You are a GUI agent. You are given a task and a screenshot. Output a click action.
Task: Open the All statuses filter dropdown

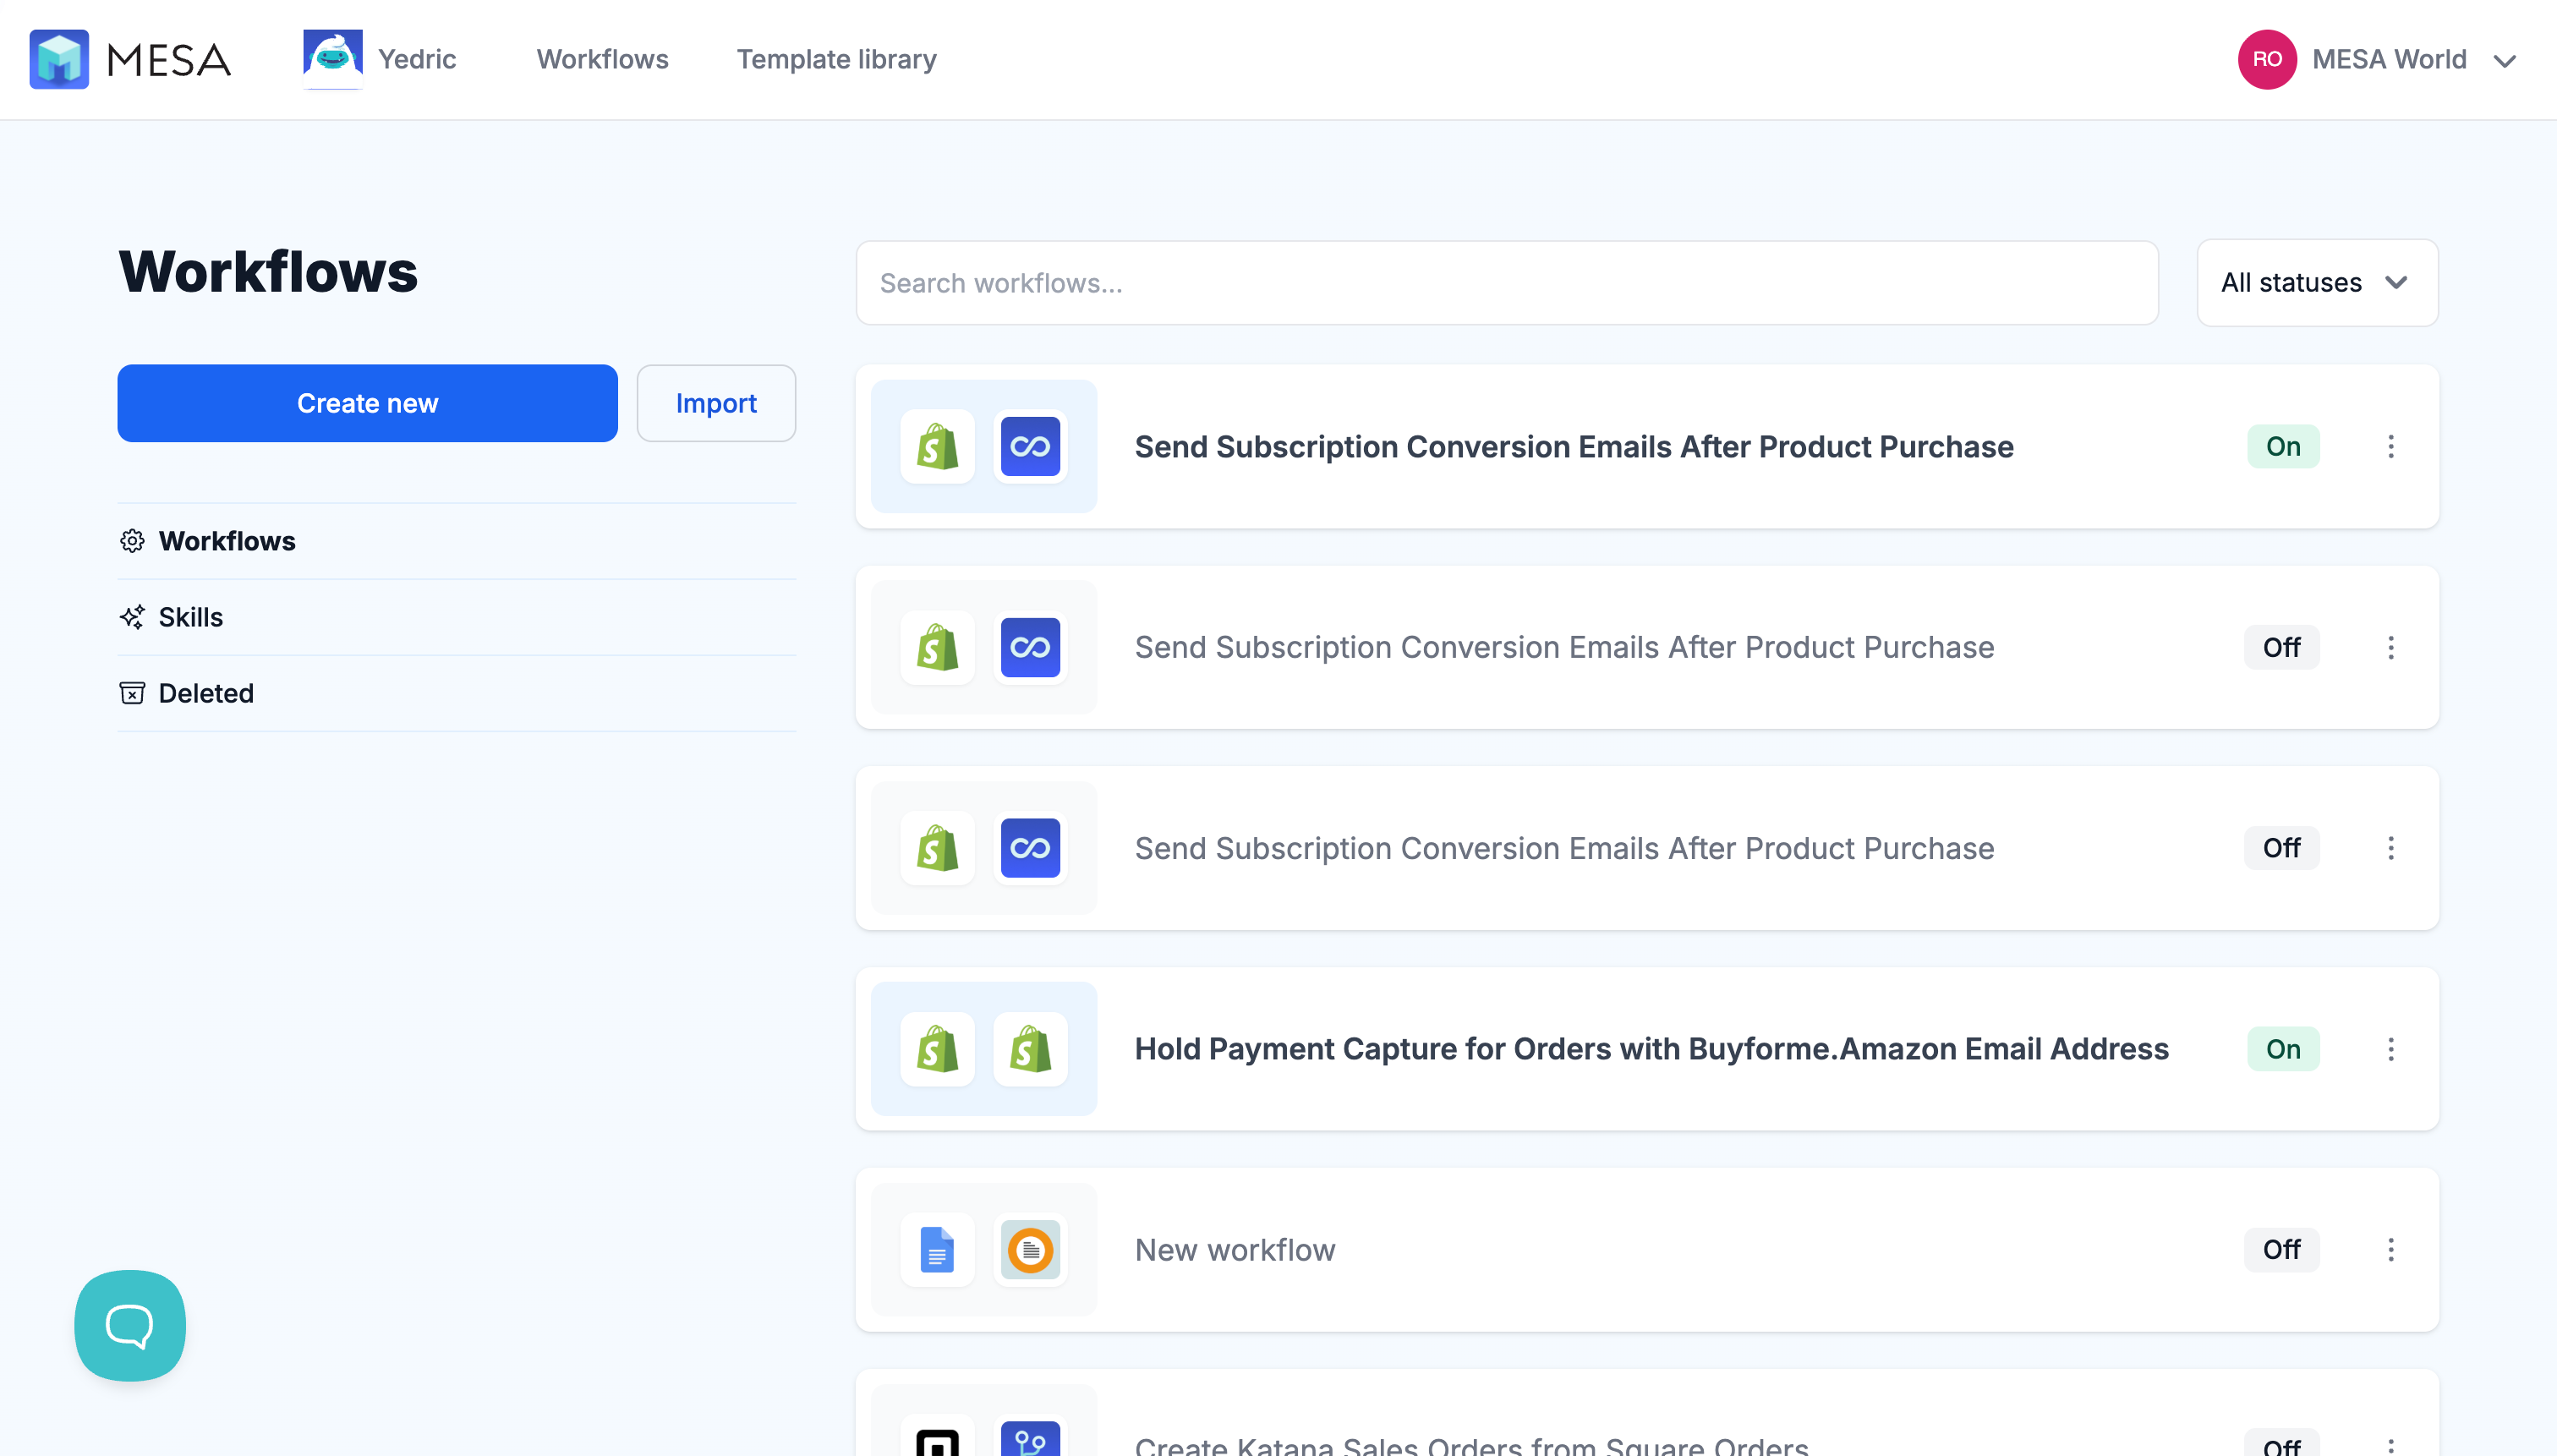click(x=2316, y=283)
